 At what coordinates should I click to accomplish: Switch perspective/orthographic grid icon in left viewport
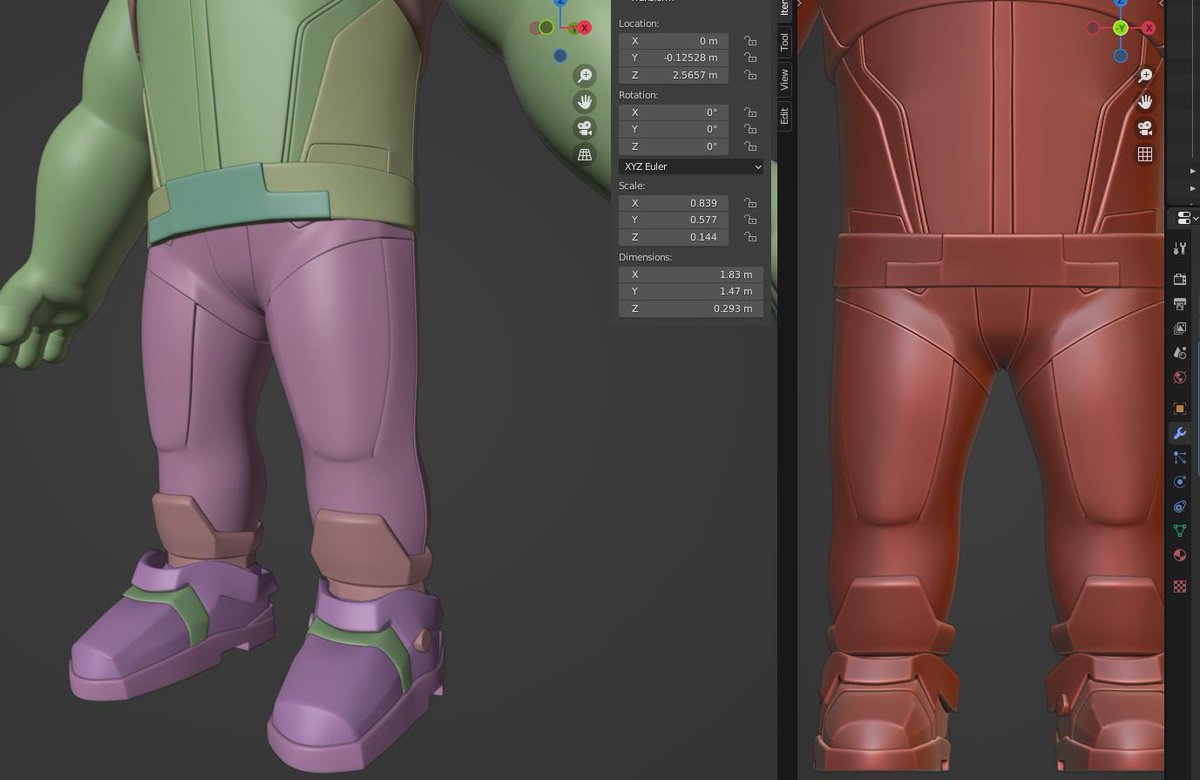click(585, 154)
